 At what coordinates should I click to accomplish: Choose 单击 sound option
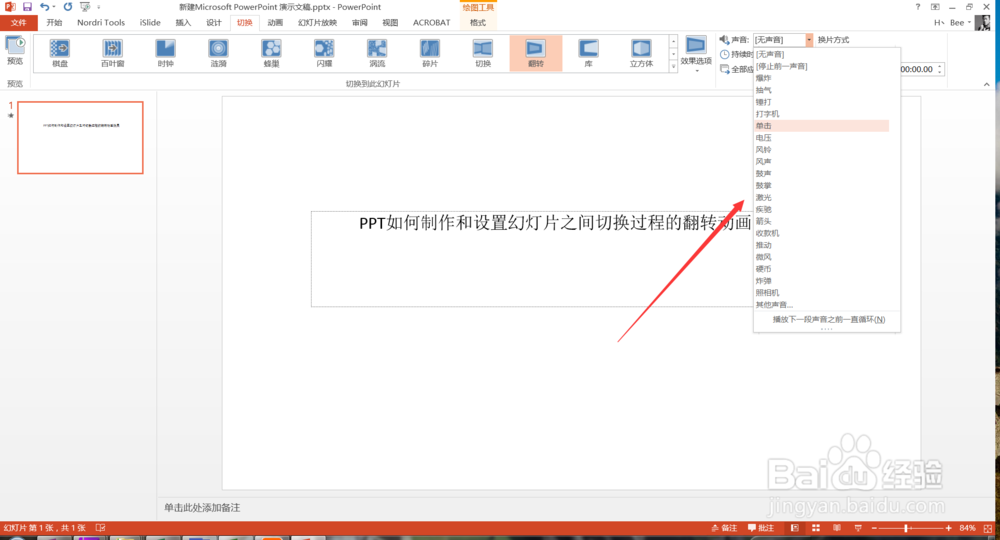[822, 126]
